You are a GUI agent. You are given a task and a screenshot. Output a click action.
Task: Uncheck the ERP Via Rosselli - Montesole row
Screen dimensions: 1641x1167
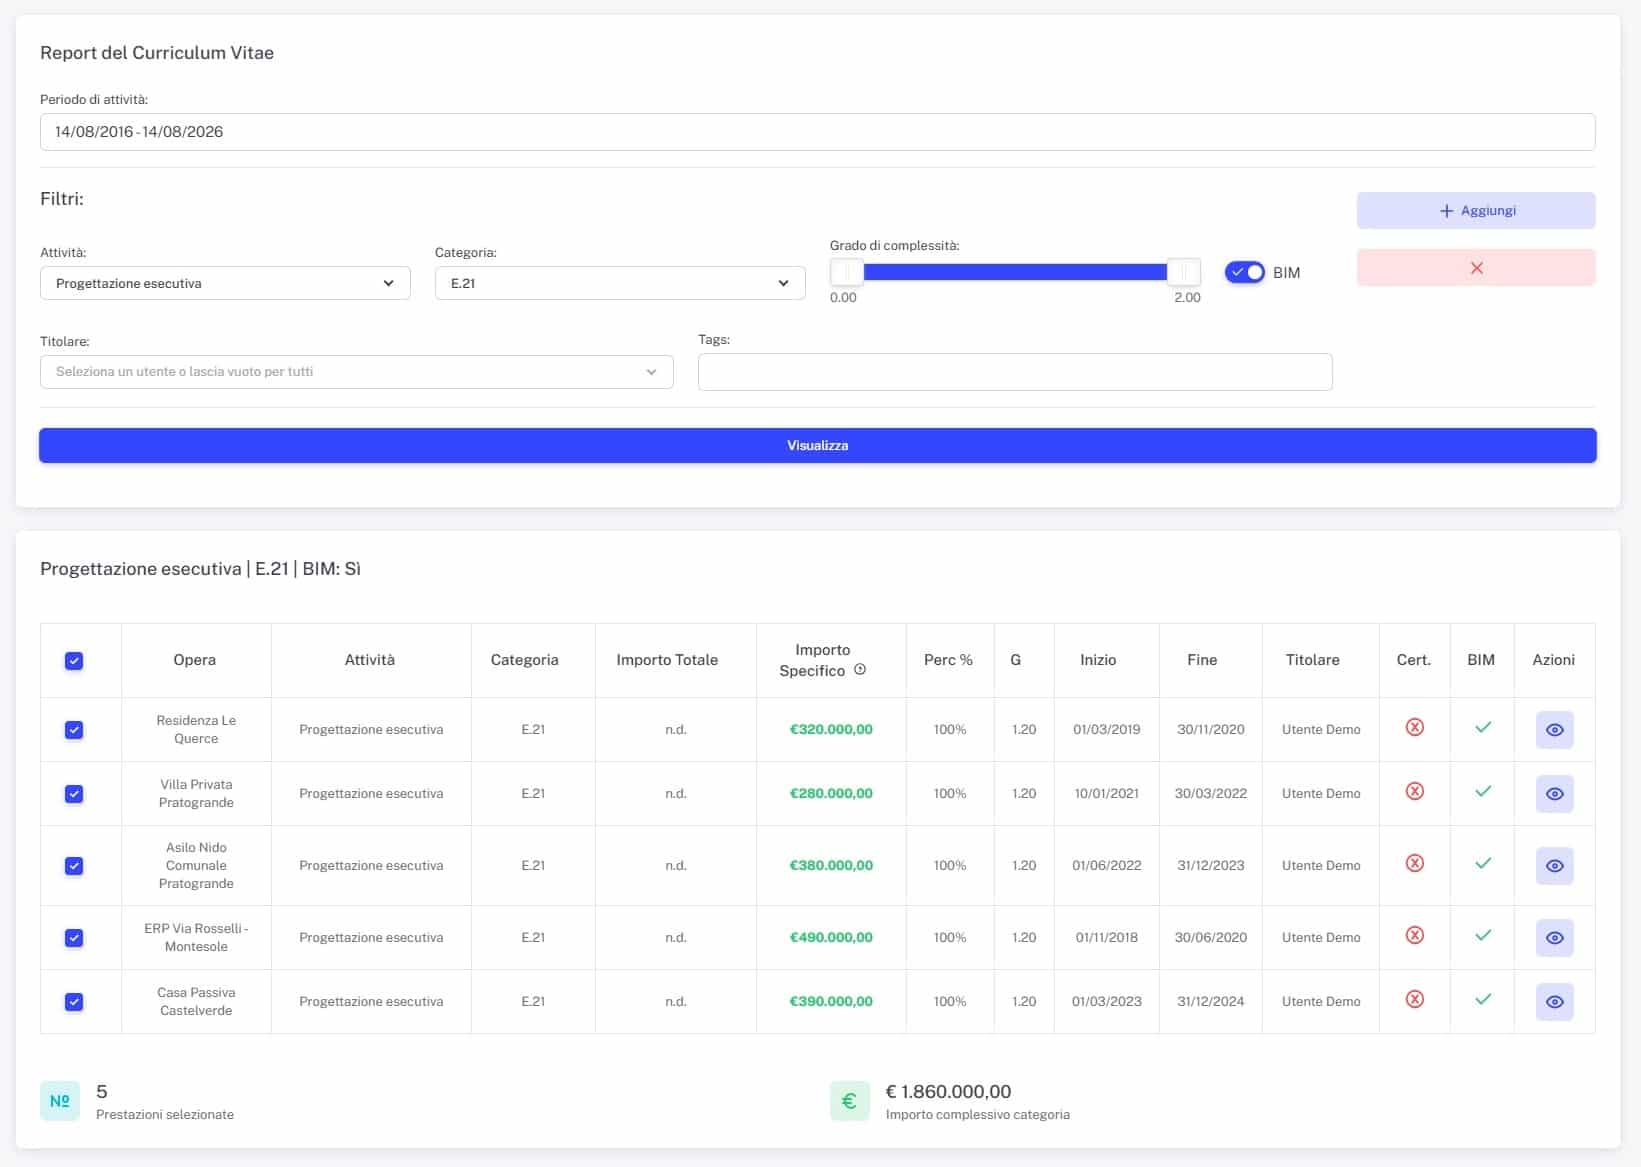click(x=74, y=938)
